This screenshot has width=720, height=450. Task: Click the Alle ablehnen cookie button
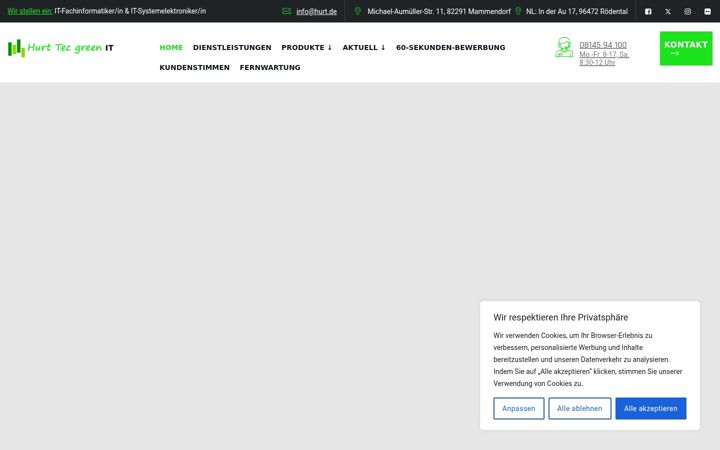(x=579, y=408)
